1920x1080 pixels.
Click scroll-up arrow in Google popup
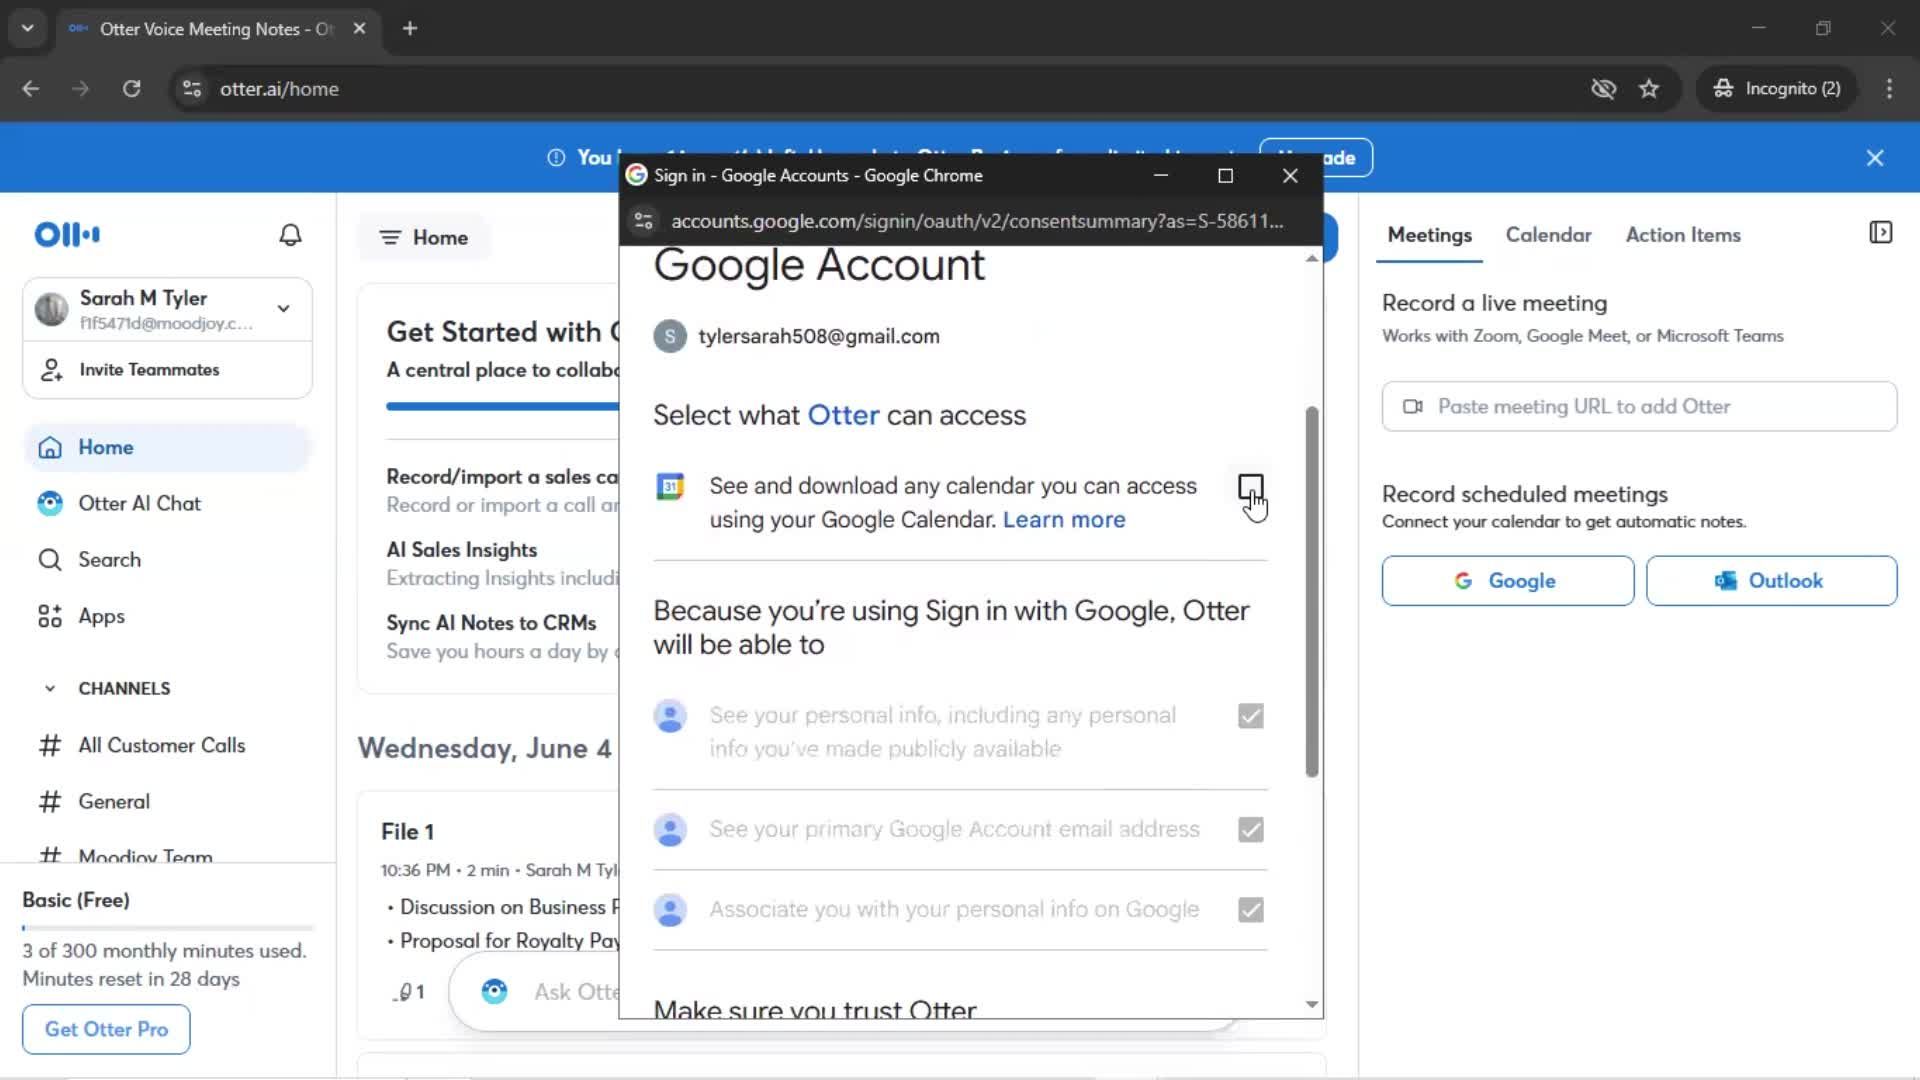[1311, 259]
